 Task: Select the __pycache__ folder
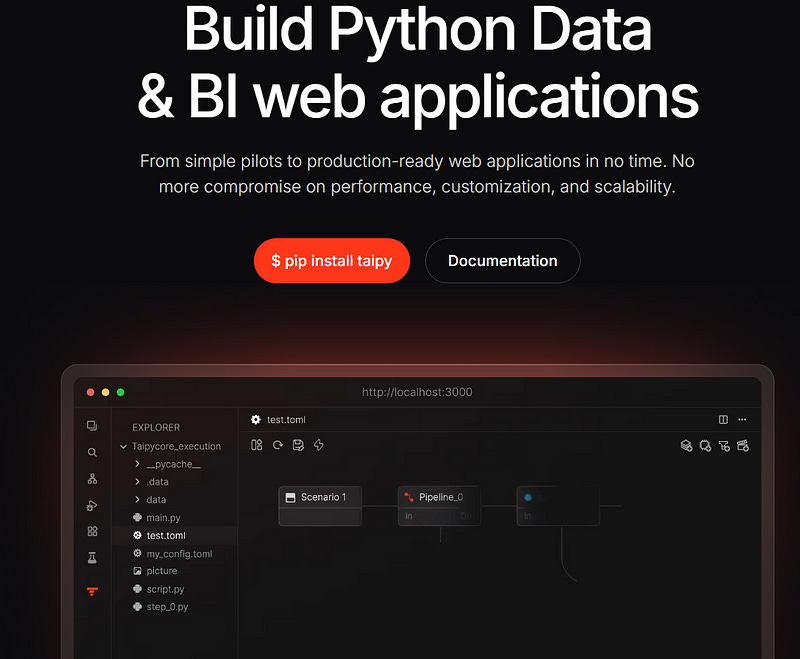pyautogui.click(x=173, y=464)
